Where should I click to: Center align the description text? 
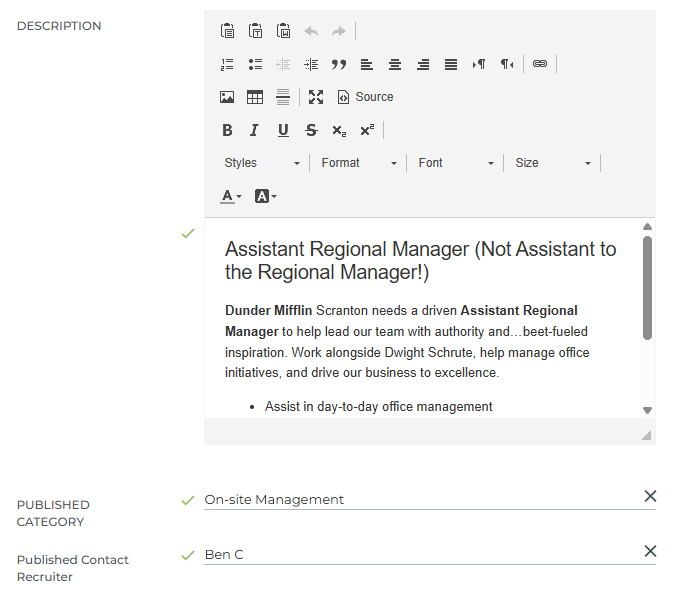(x=395, y=64)
